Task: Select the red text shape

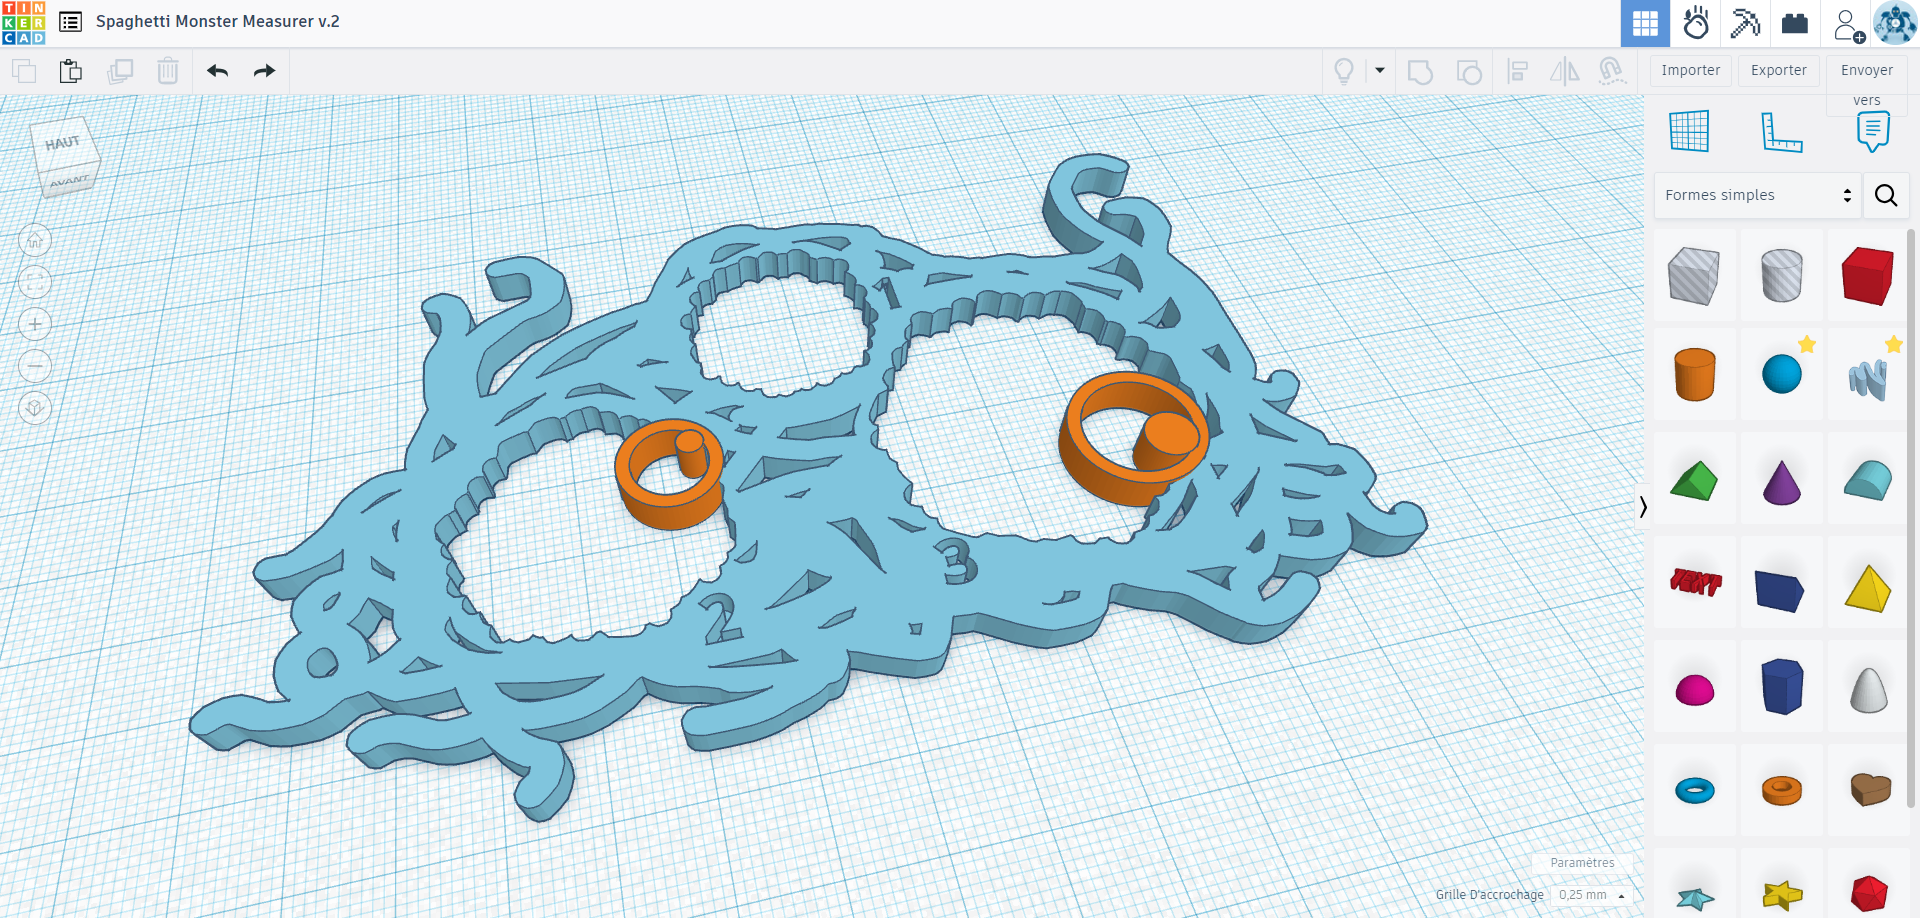Action: point(1694,582)
